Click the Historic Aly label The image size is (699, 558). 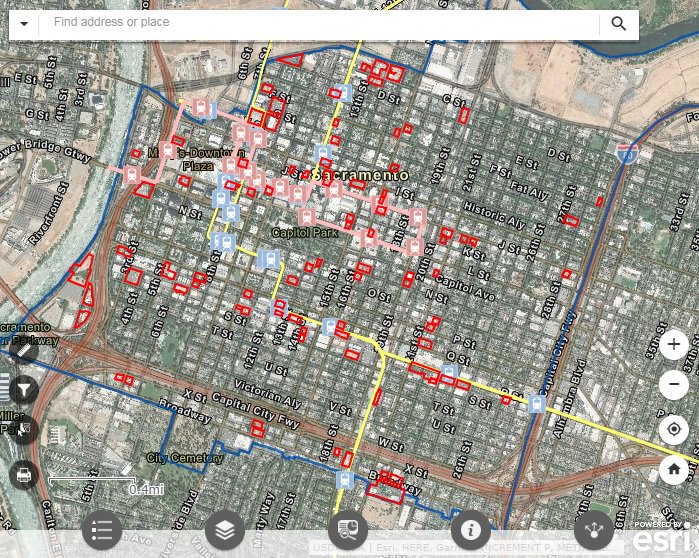[494, 215]
